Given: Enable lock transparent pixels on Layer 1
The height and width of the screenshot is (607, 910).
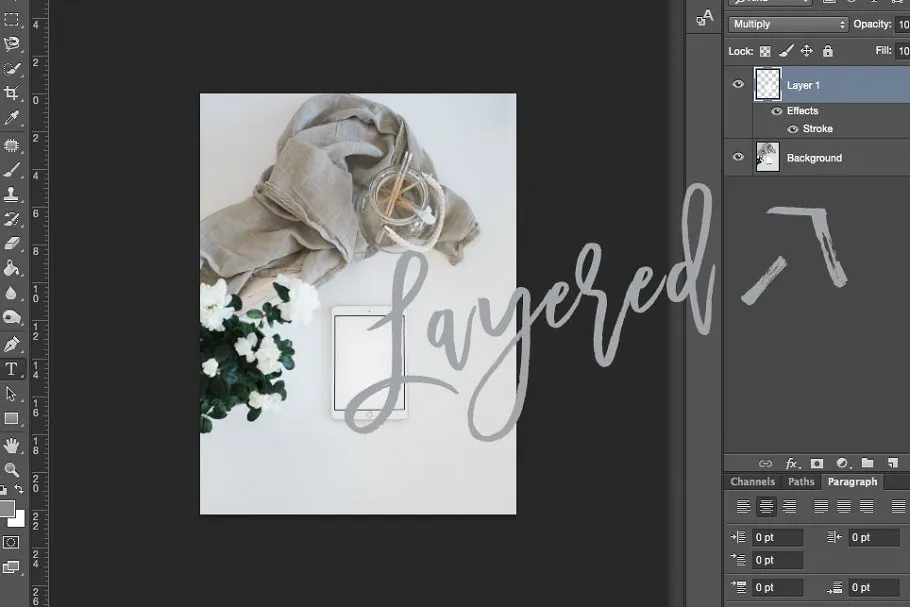Looking at the screenshot, I should pos(764,50).
